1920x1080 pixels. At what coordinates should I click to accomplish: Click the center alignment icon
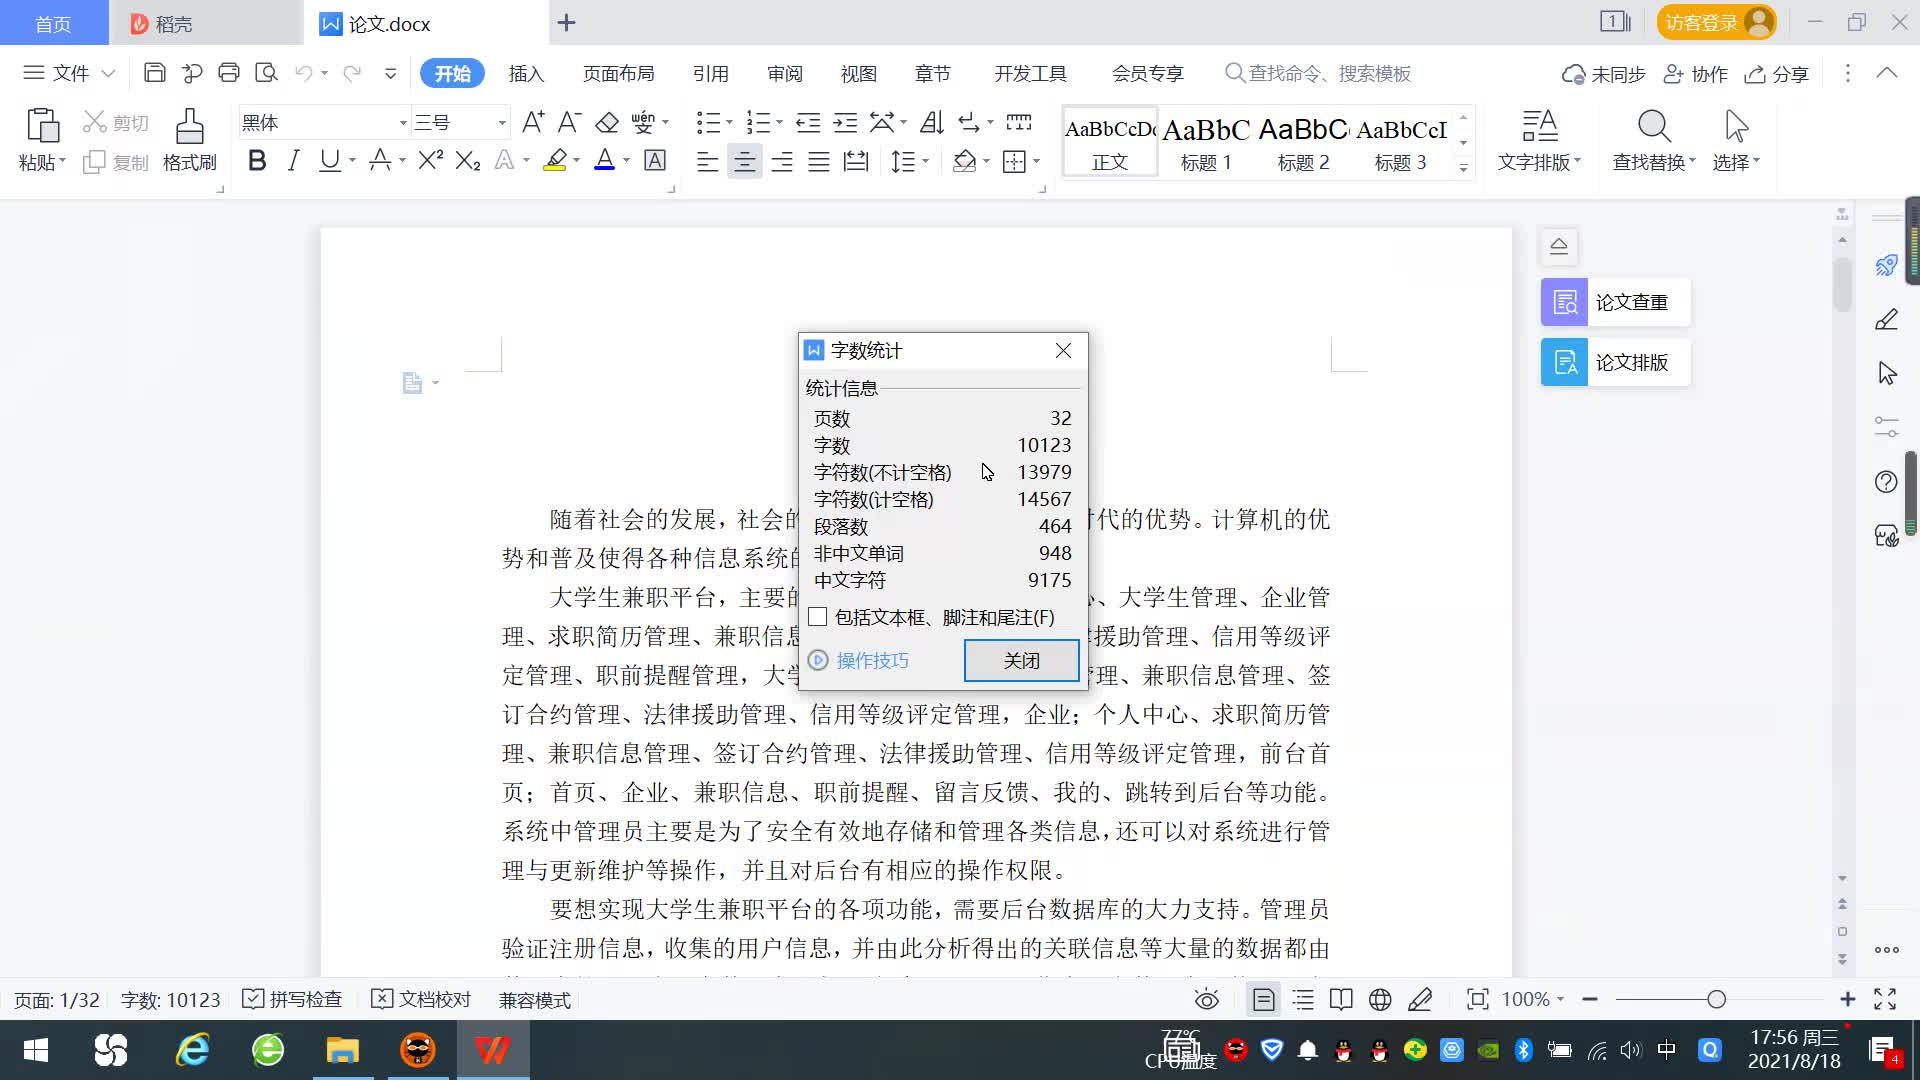pyautogui.click(x=744, y=161)
